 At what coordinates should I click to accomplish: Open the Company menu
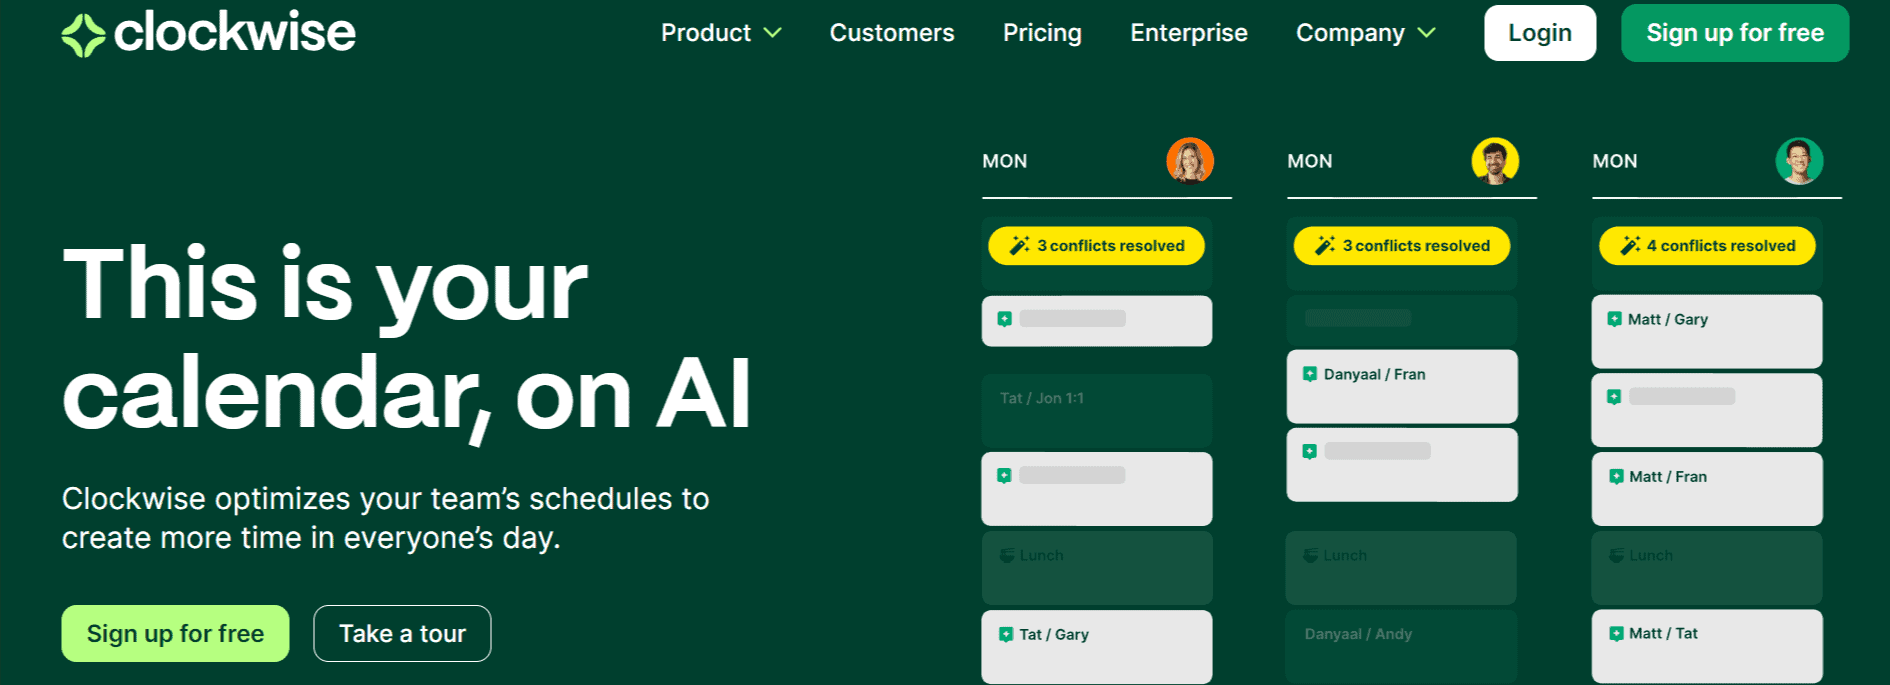click(x=1366, y=33)
